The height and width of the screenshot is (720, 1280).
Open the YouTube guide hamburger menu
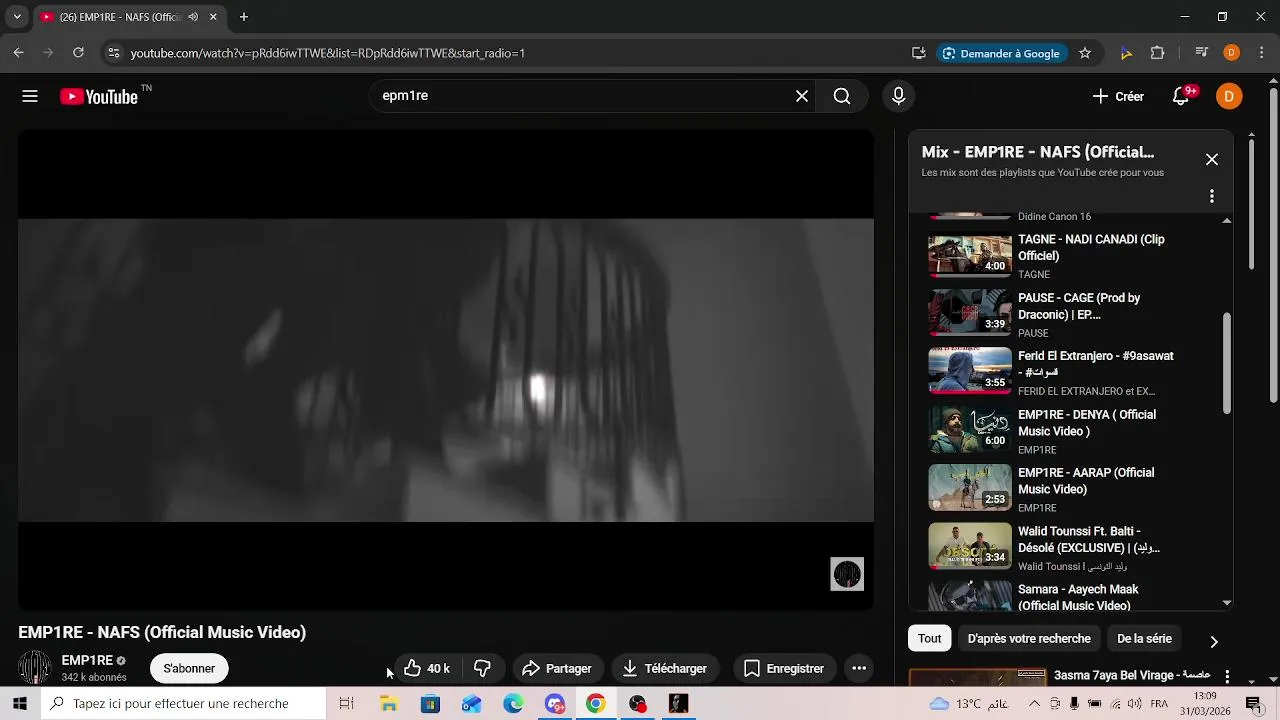(x=30, y=96)
